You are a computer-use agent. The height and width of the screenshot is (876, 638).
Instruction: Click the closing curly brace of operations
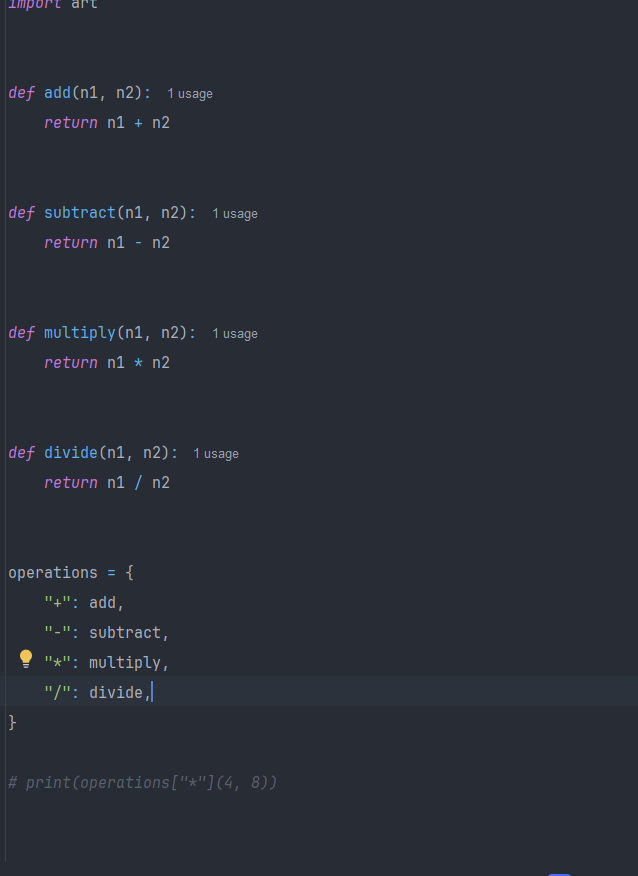pos(12,723)
